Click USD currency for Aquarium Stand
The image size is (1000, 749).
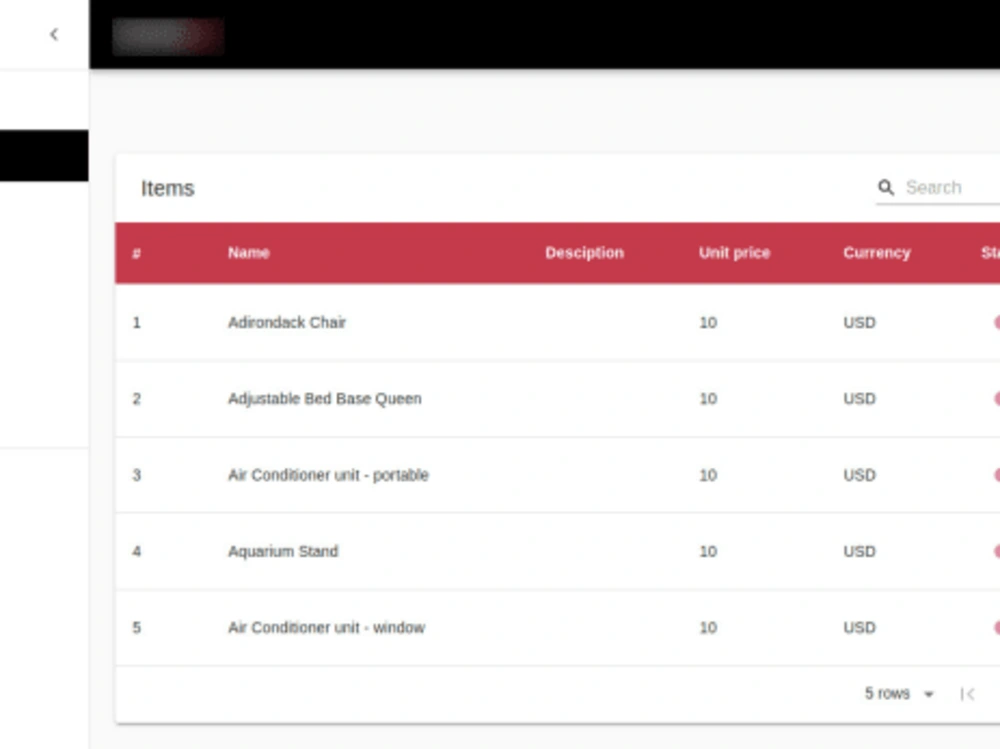pos(859,551)
